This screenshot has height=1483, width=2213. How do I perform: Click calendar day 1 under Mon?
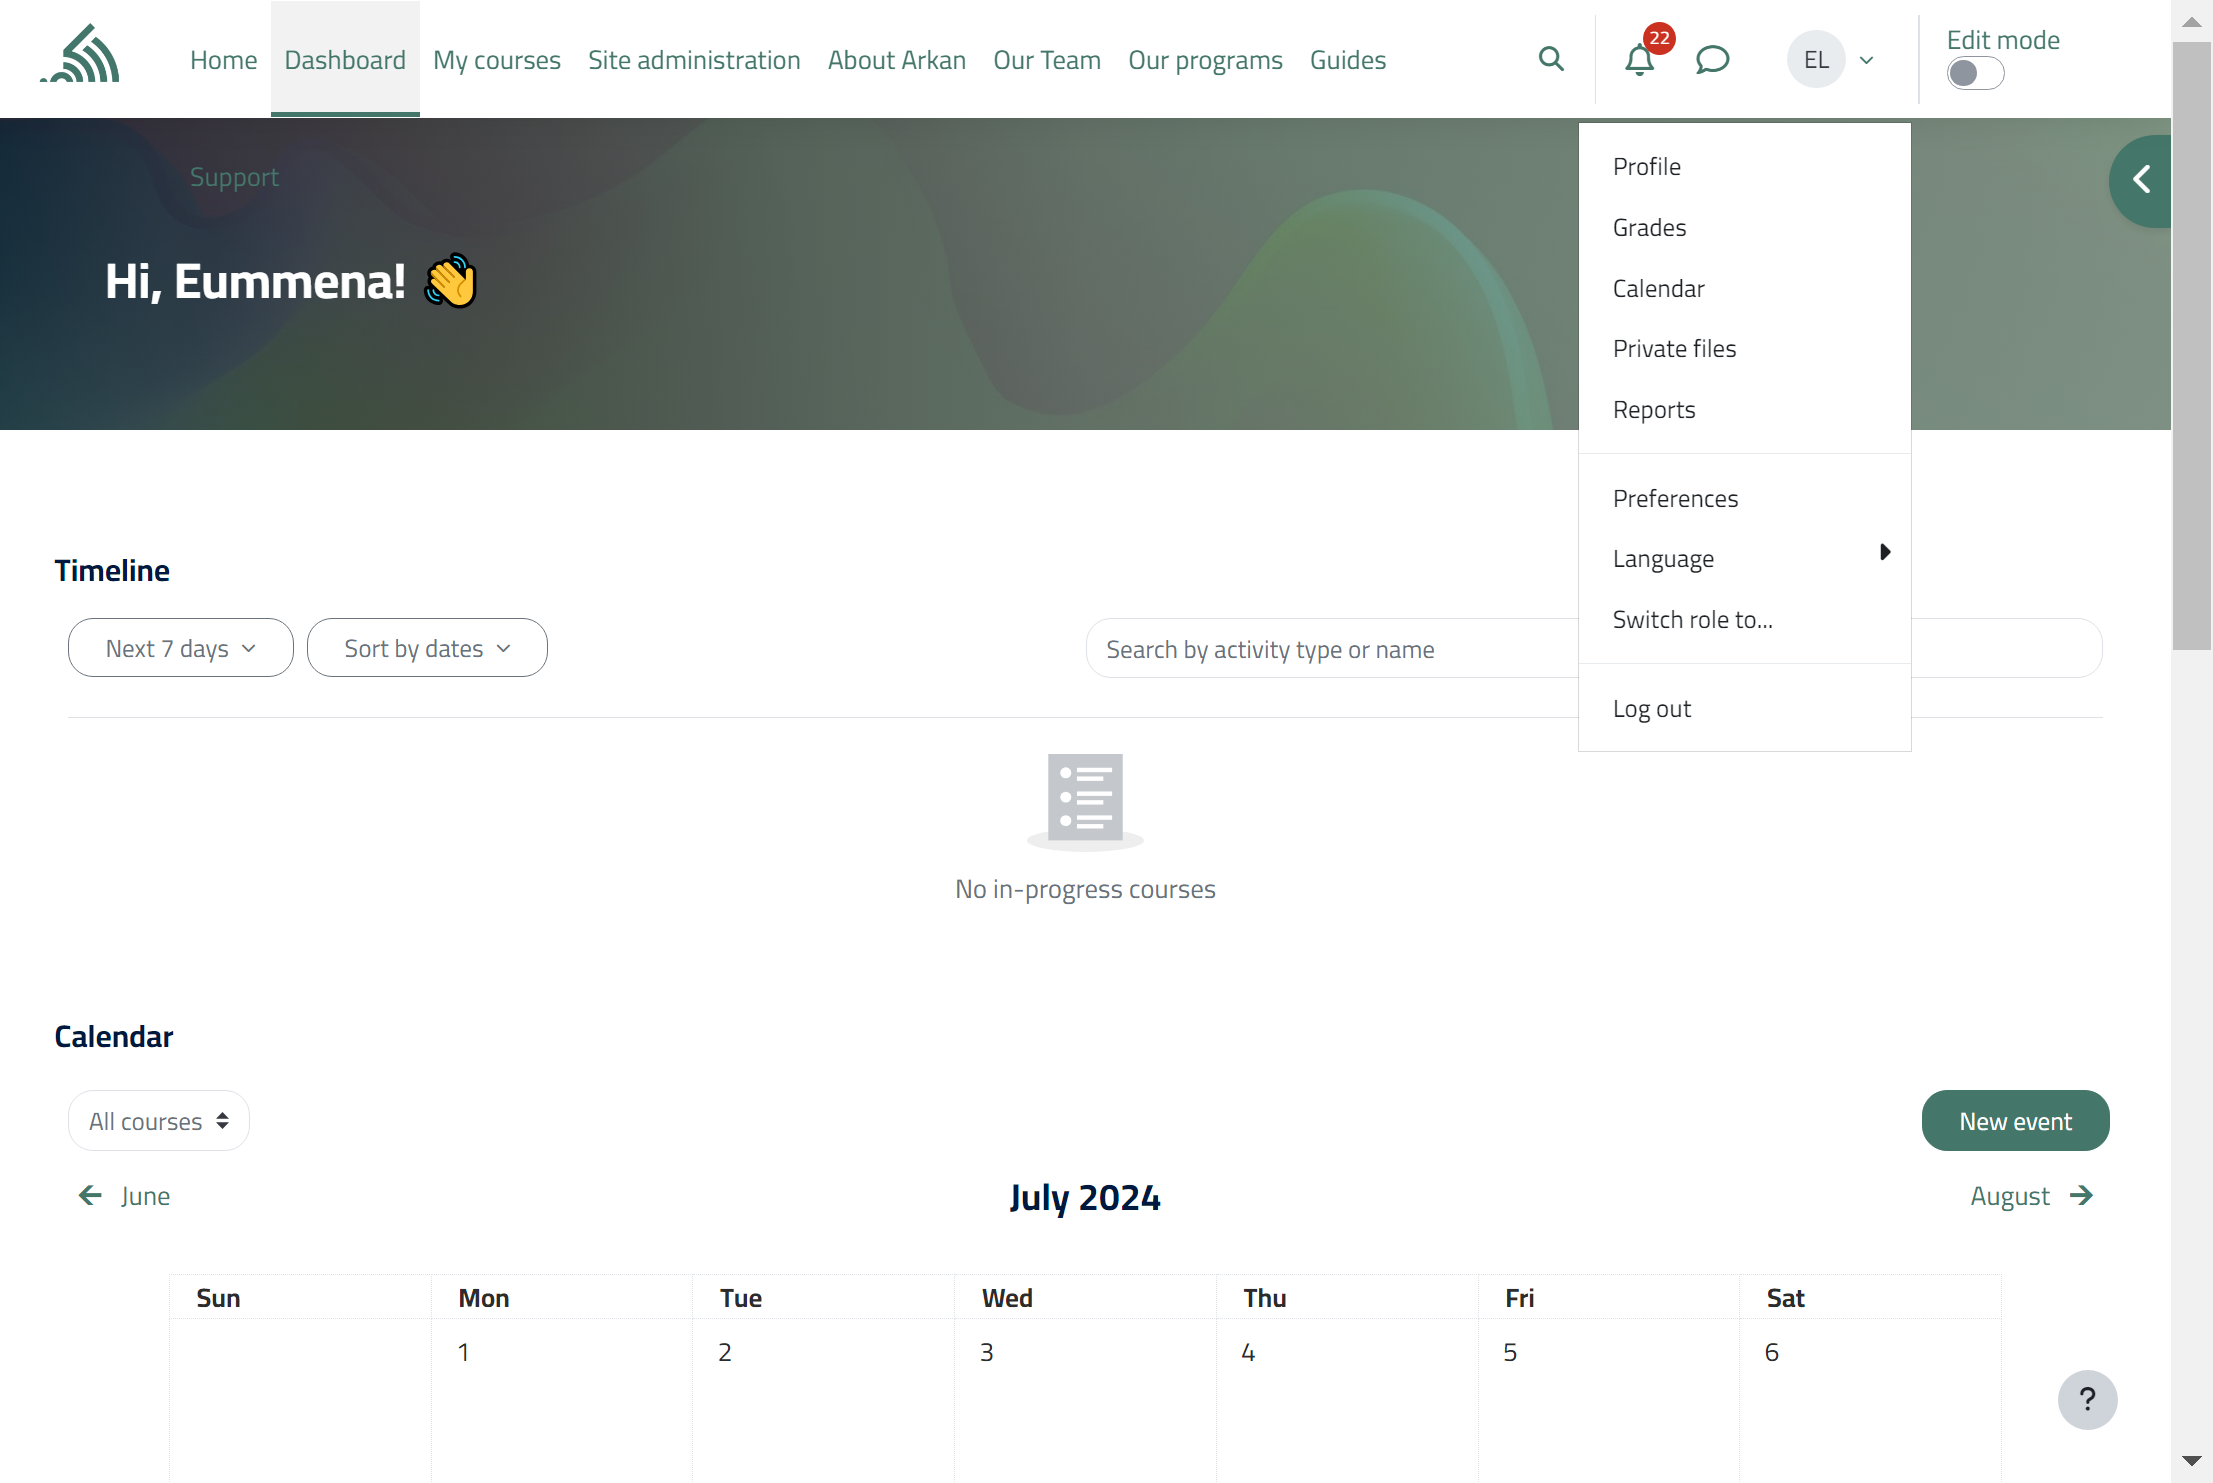click(463, 1352)
